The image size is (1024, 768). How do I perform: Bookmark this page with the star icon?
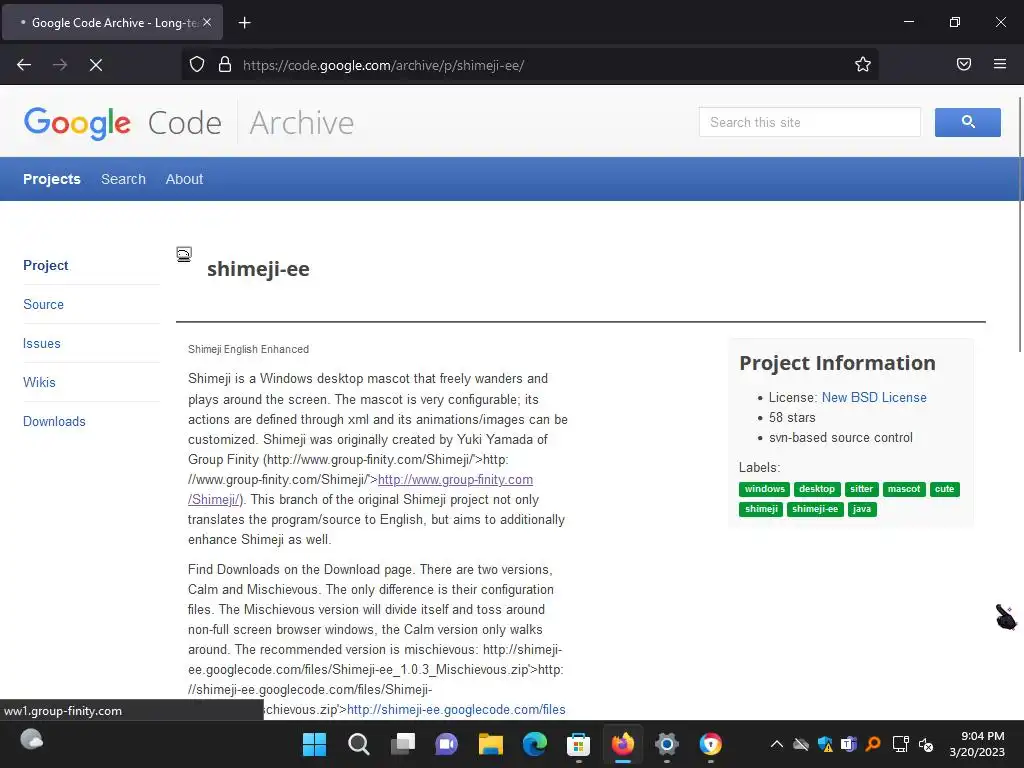(x=863, y=64)
